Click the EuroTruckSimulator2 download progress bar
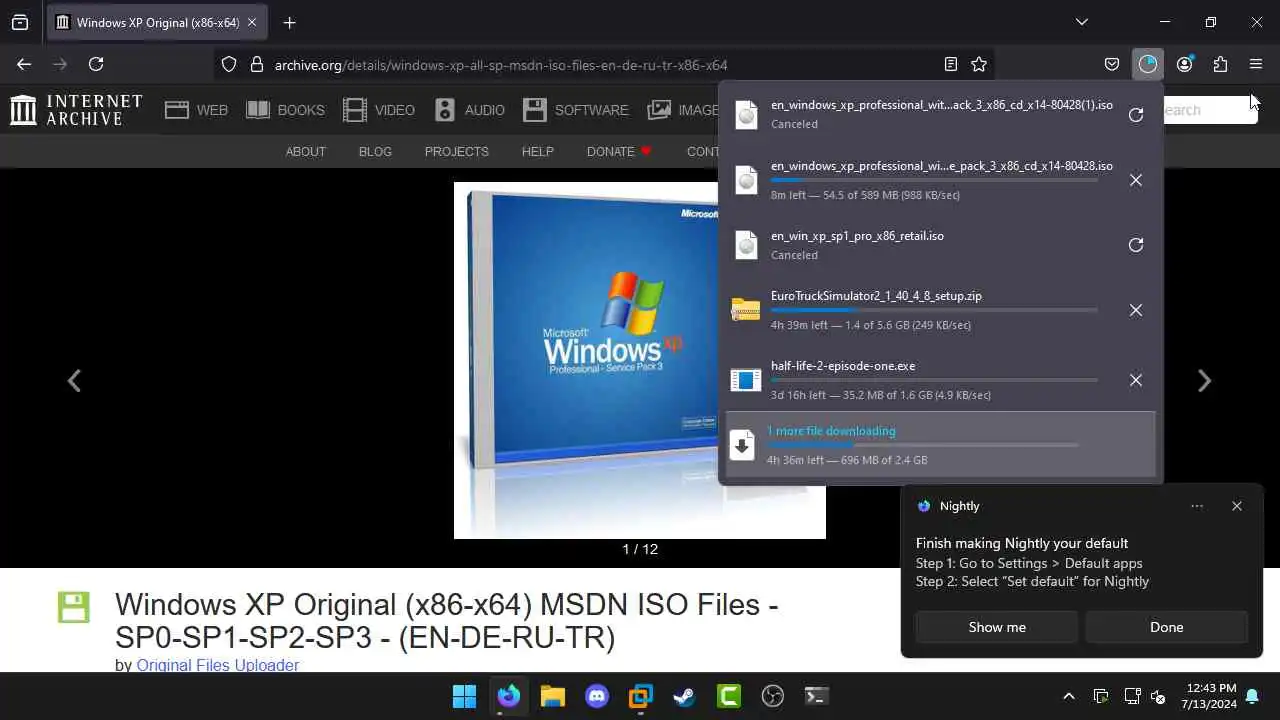 tap(934, 310)
